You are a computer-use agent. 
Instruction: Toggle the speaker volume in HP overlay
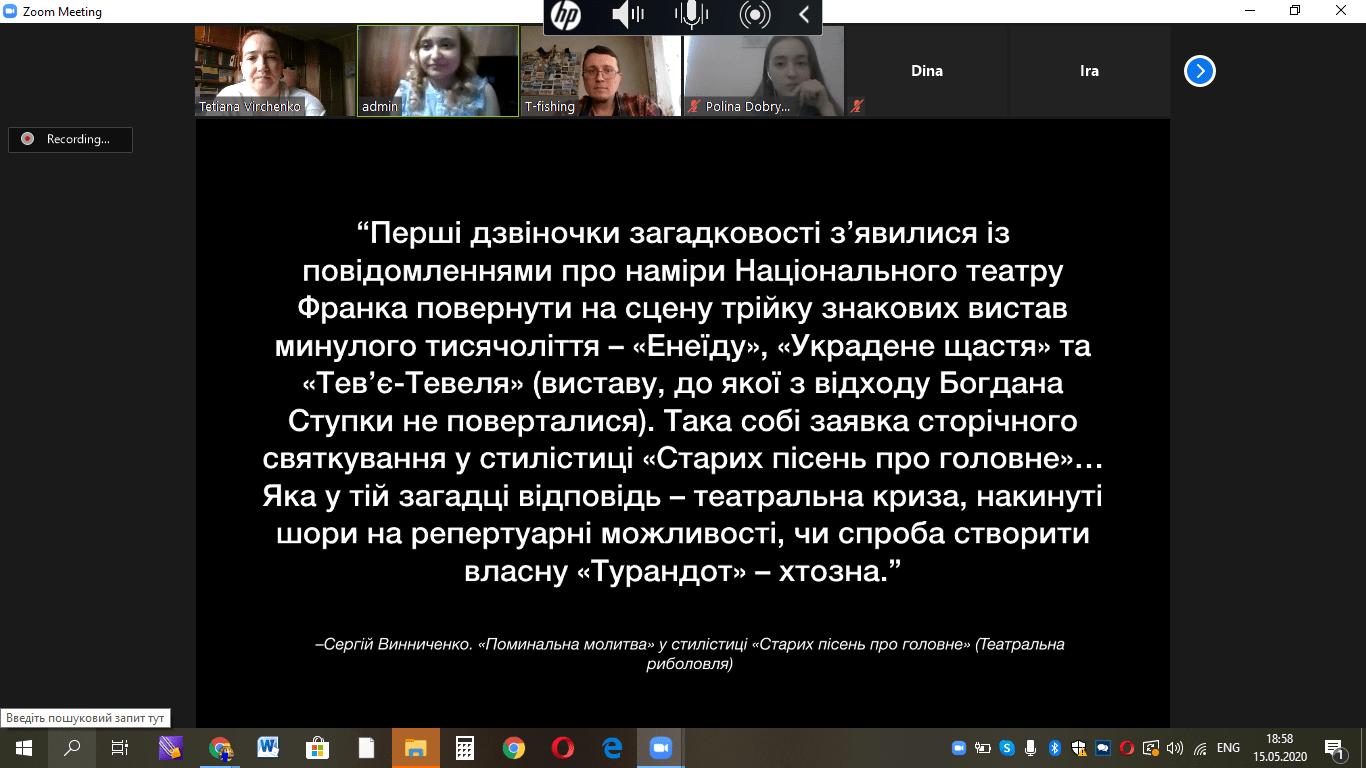tap(628, 16)
